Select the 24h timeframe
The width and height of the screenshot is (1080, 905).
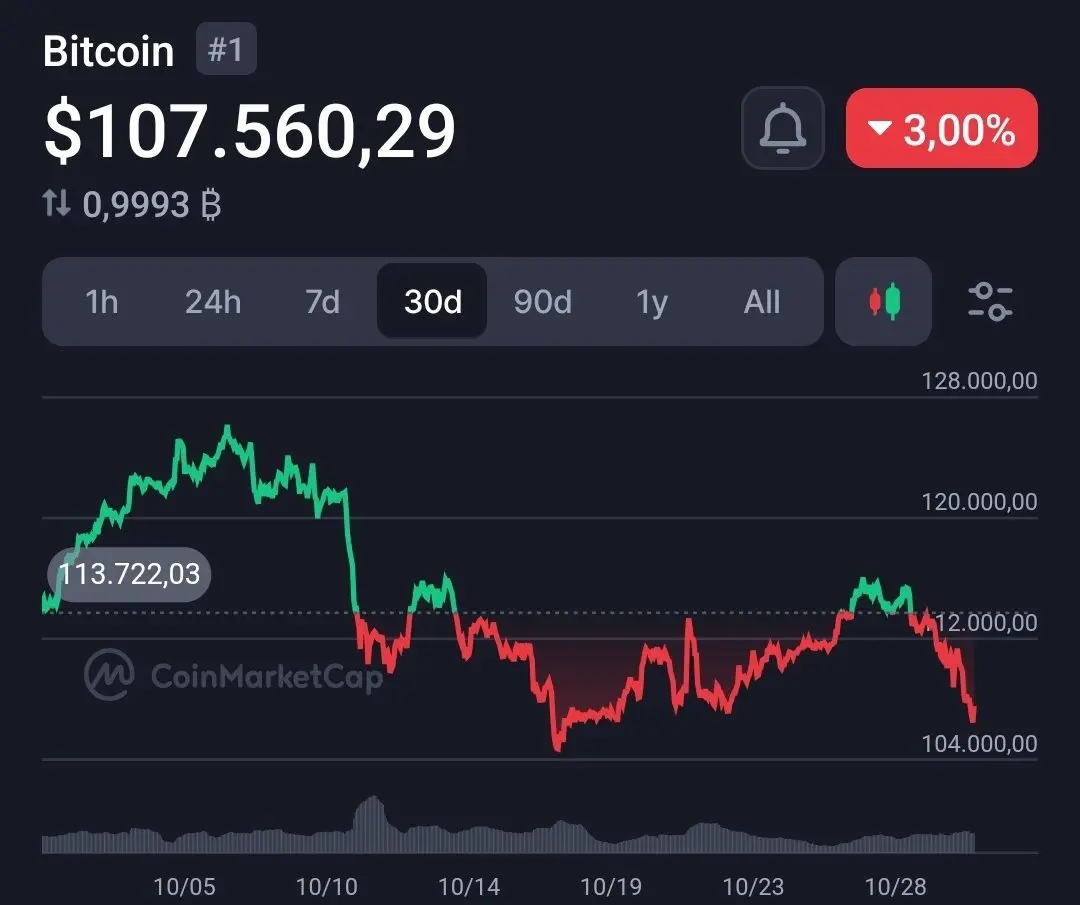[213, 302]
